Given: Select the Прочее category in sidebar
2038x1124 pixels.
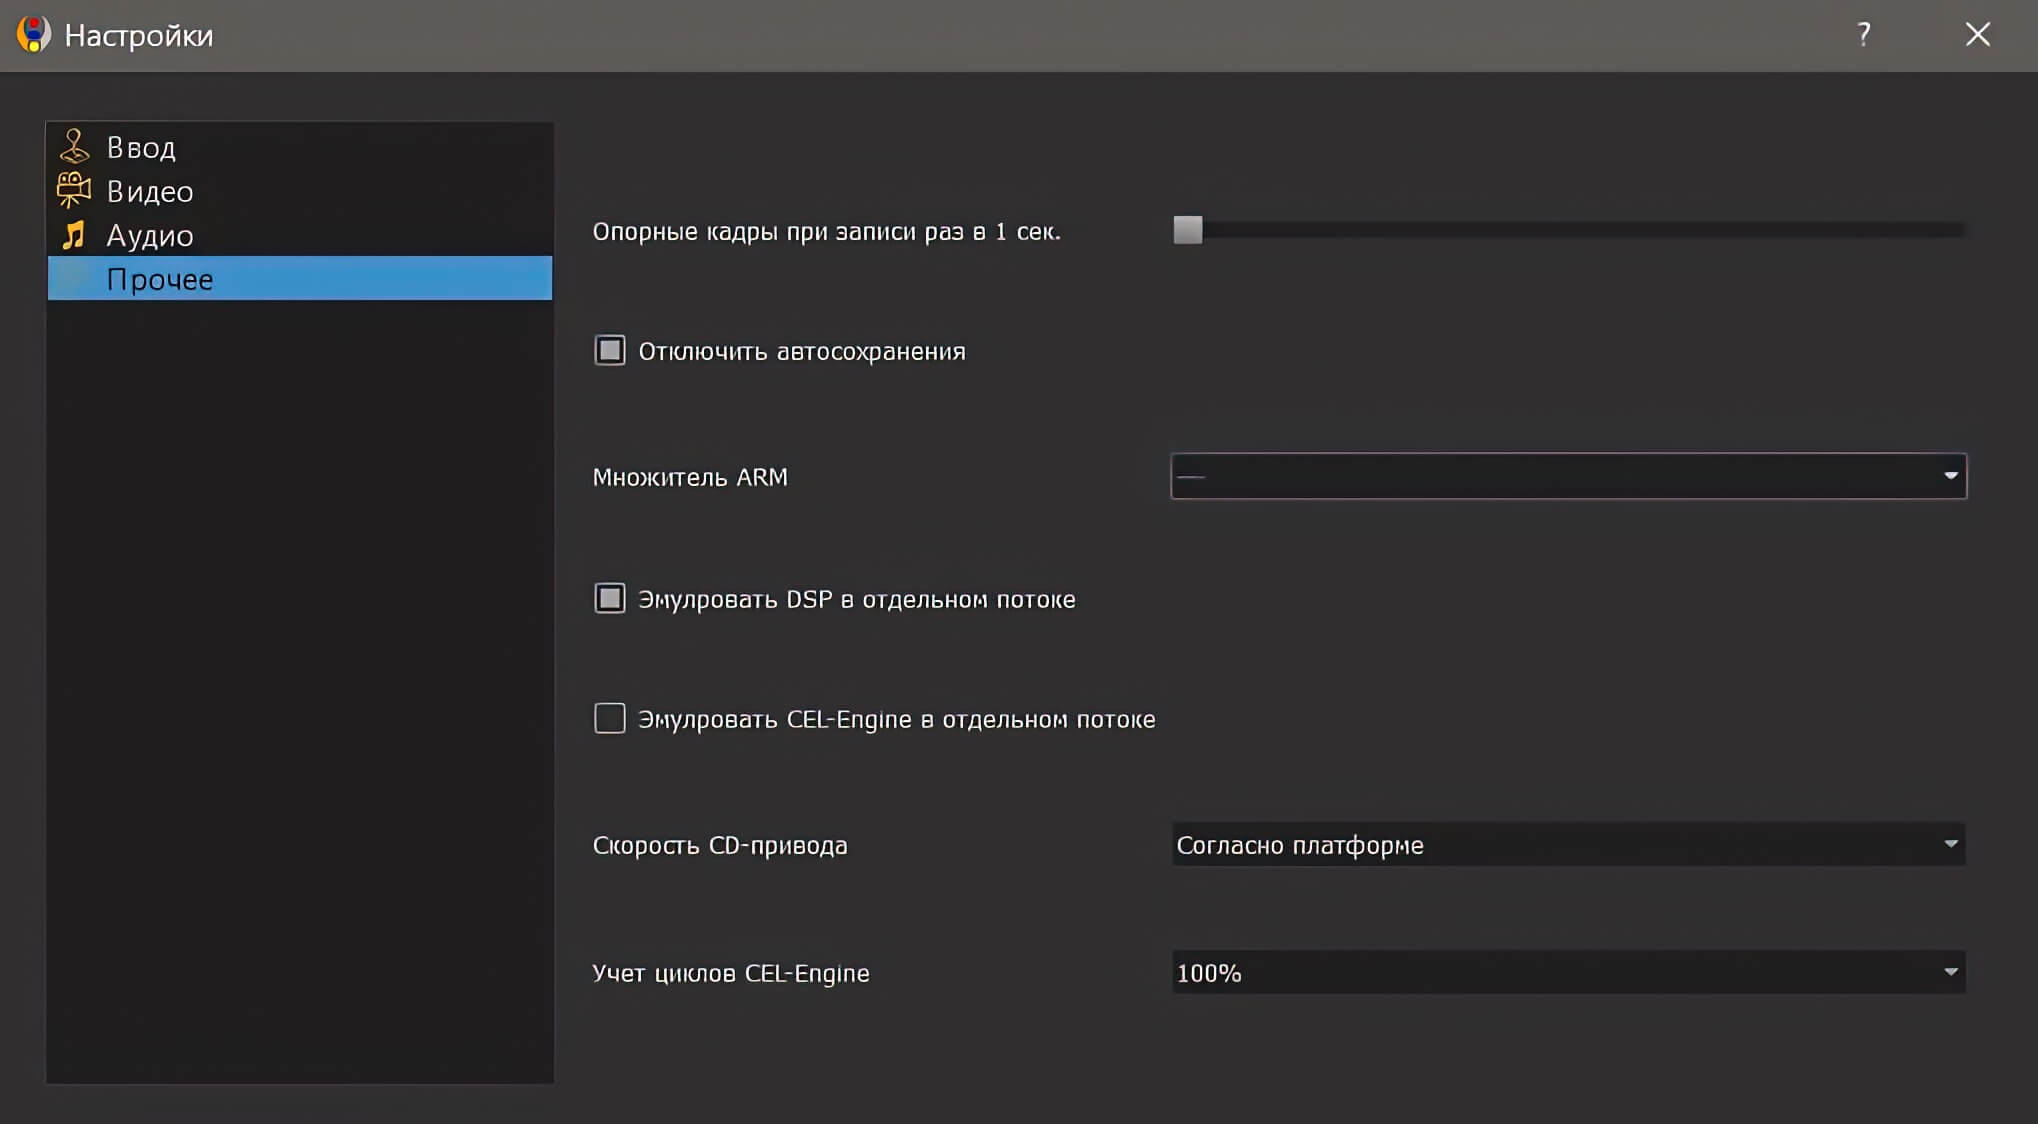Looking at the screenshot, I should [160, 279].
